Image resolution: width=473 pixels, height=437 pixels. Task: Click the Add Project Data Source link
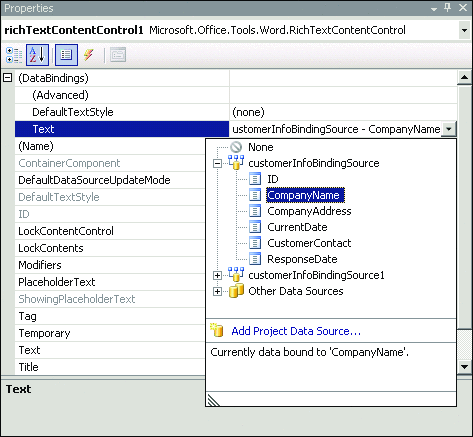296,331
